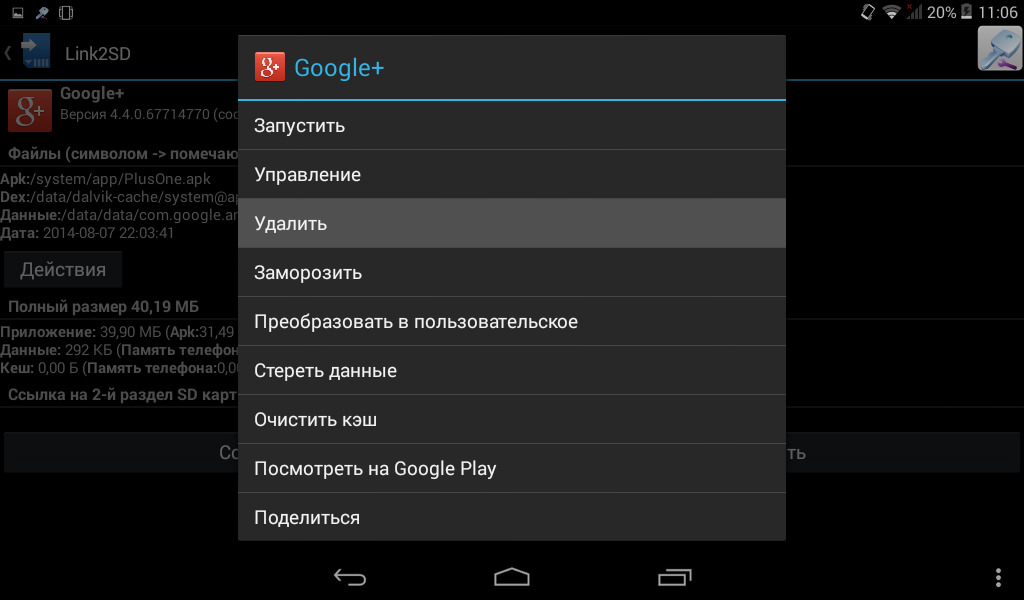1024x600 pixels.
Task: Tap the Android home navigation button
Action: [511, 576]
